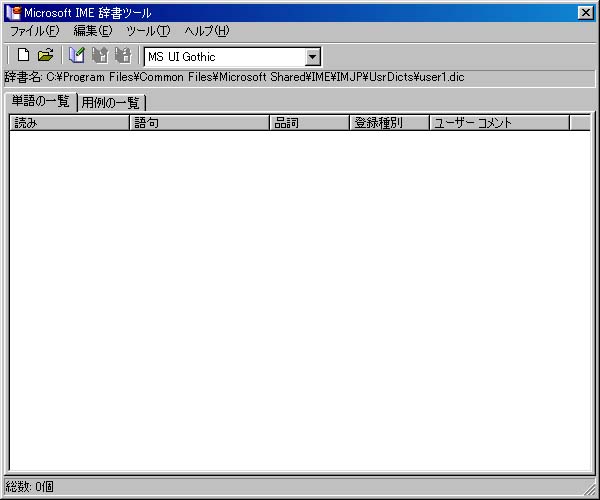Click the 総数: 0個 status bar text
The width and height of the screenshot is (600, 500).
[x=29, y=487]
